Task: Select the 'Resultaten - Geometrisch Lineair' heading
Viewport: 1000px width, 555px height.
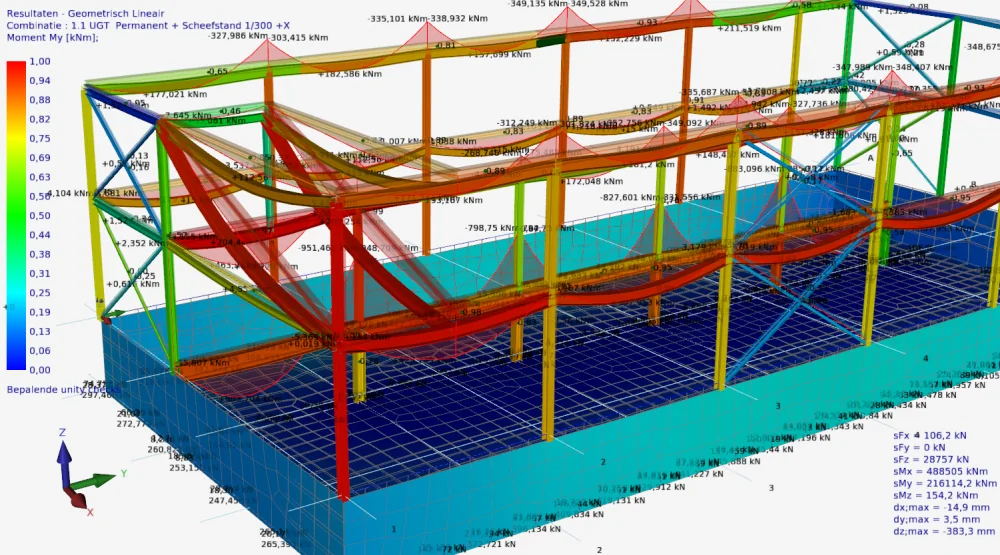Action: point(85,13)
